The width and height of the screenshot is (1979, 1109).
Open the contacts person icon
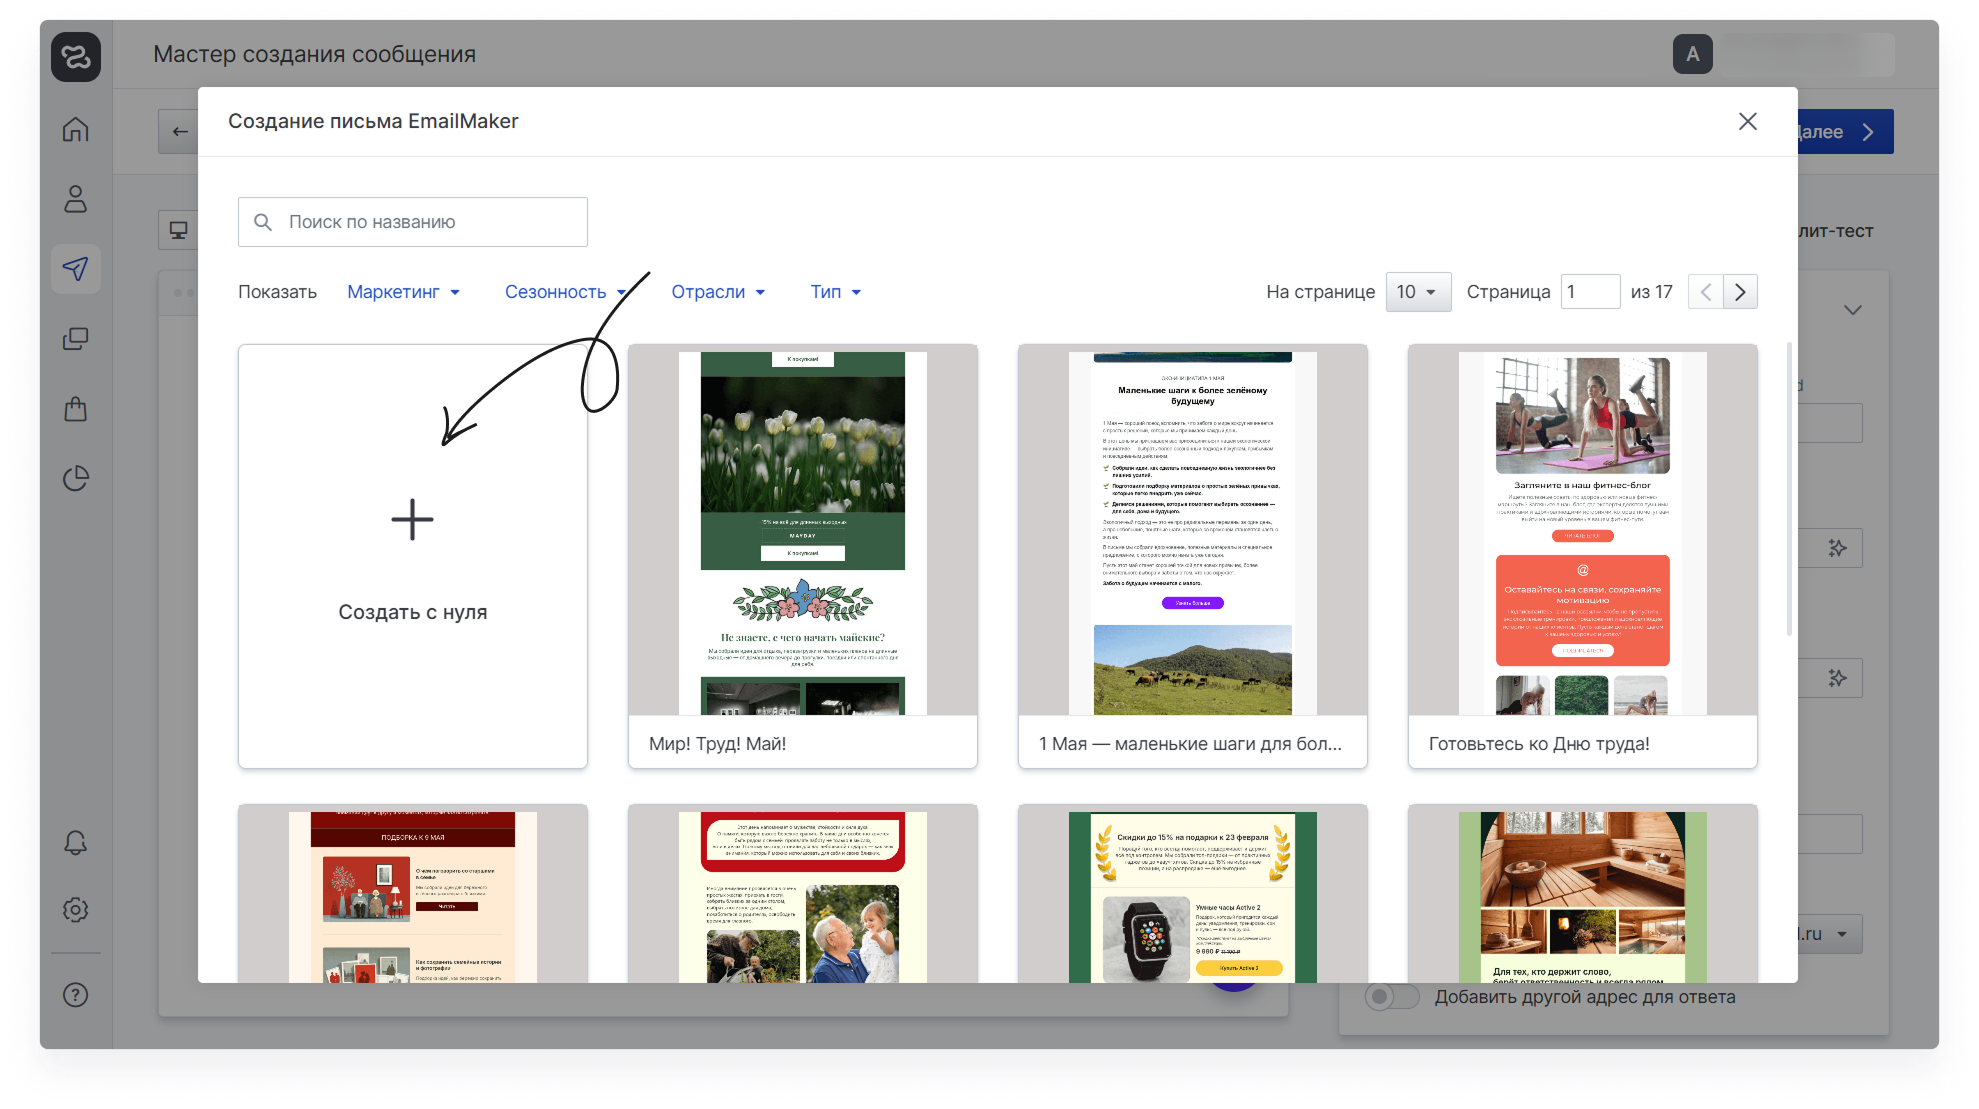tap(76, 199)
